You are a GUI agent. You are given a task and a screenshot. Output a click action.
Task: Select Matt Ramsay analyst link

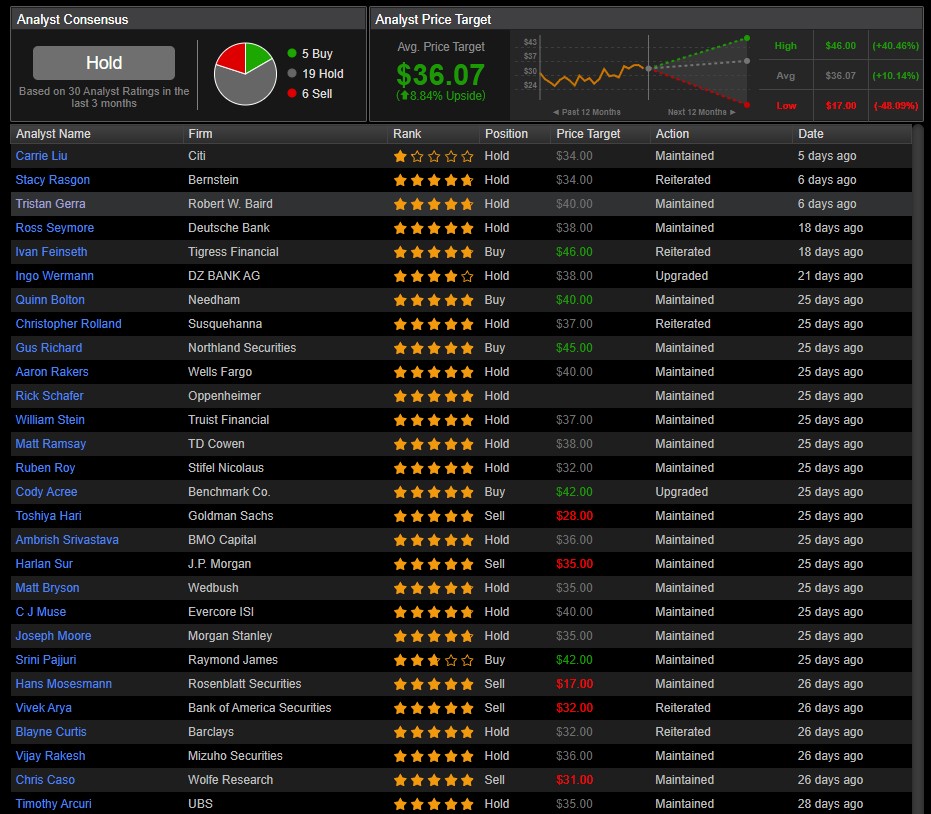(50, 444)
